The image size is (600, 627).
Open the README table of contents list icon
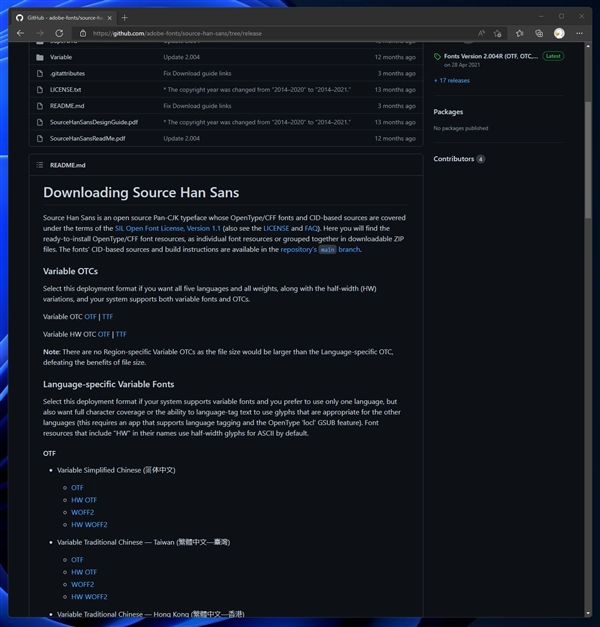click(x=40, y=165)
